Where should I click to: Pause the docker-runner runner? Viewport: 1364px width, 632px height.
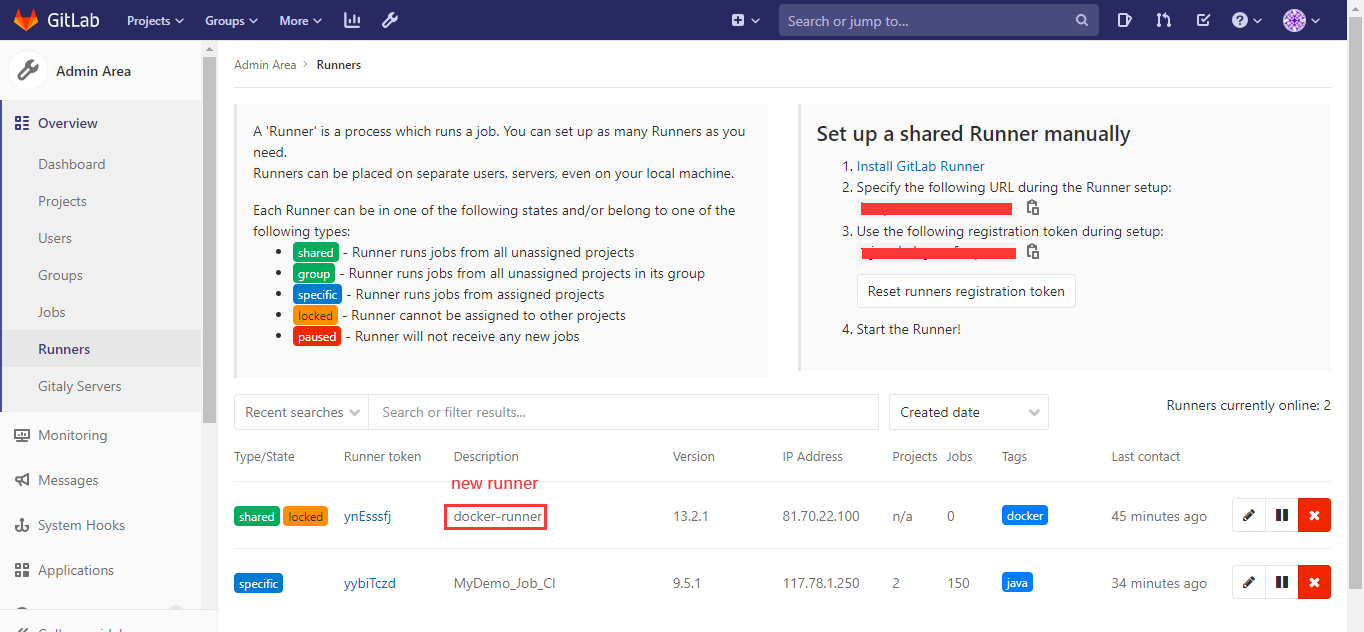1281,516
